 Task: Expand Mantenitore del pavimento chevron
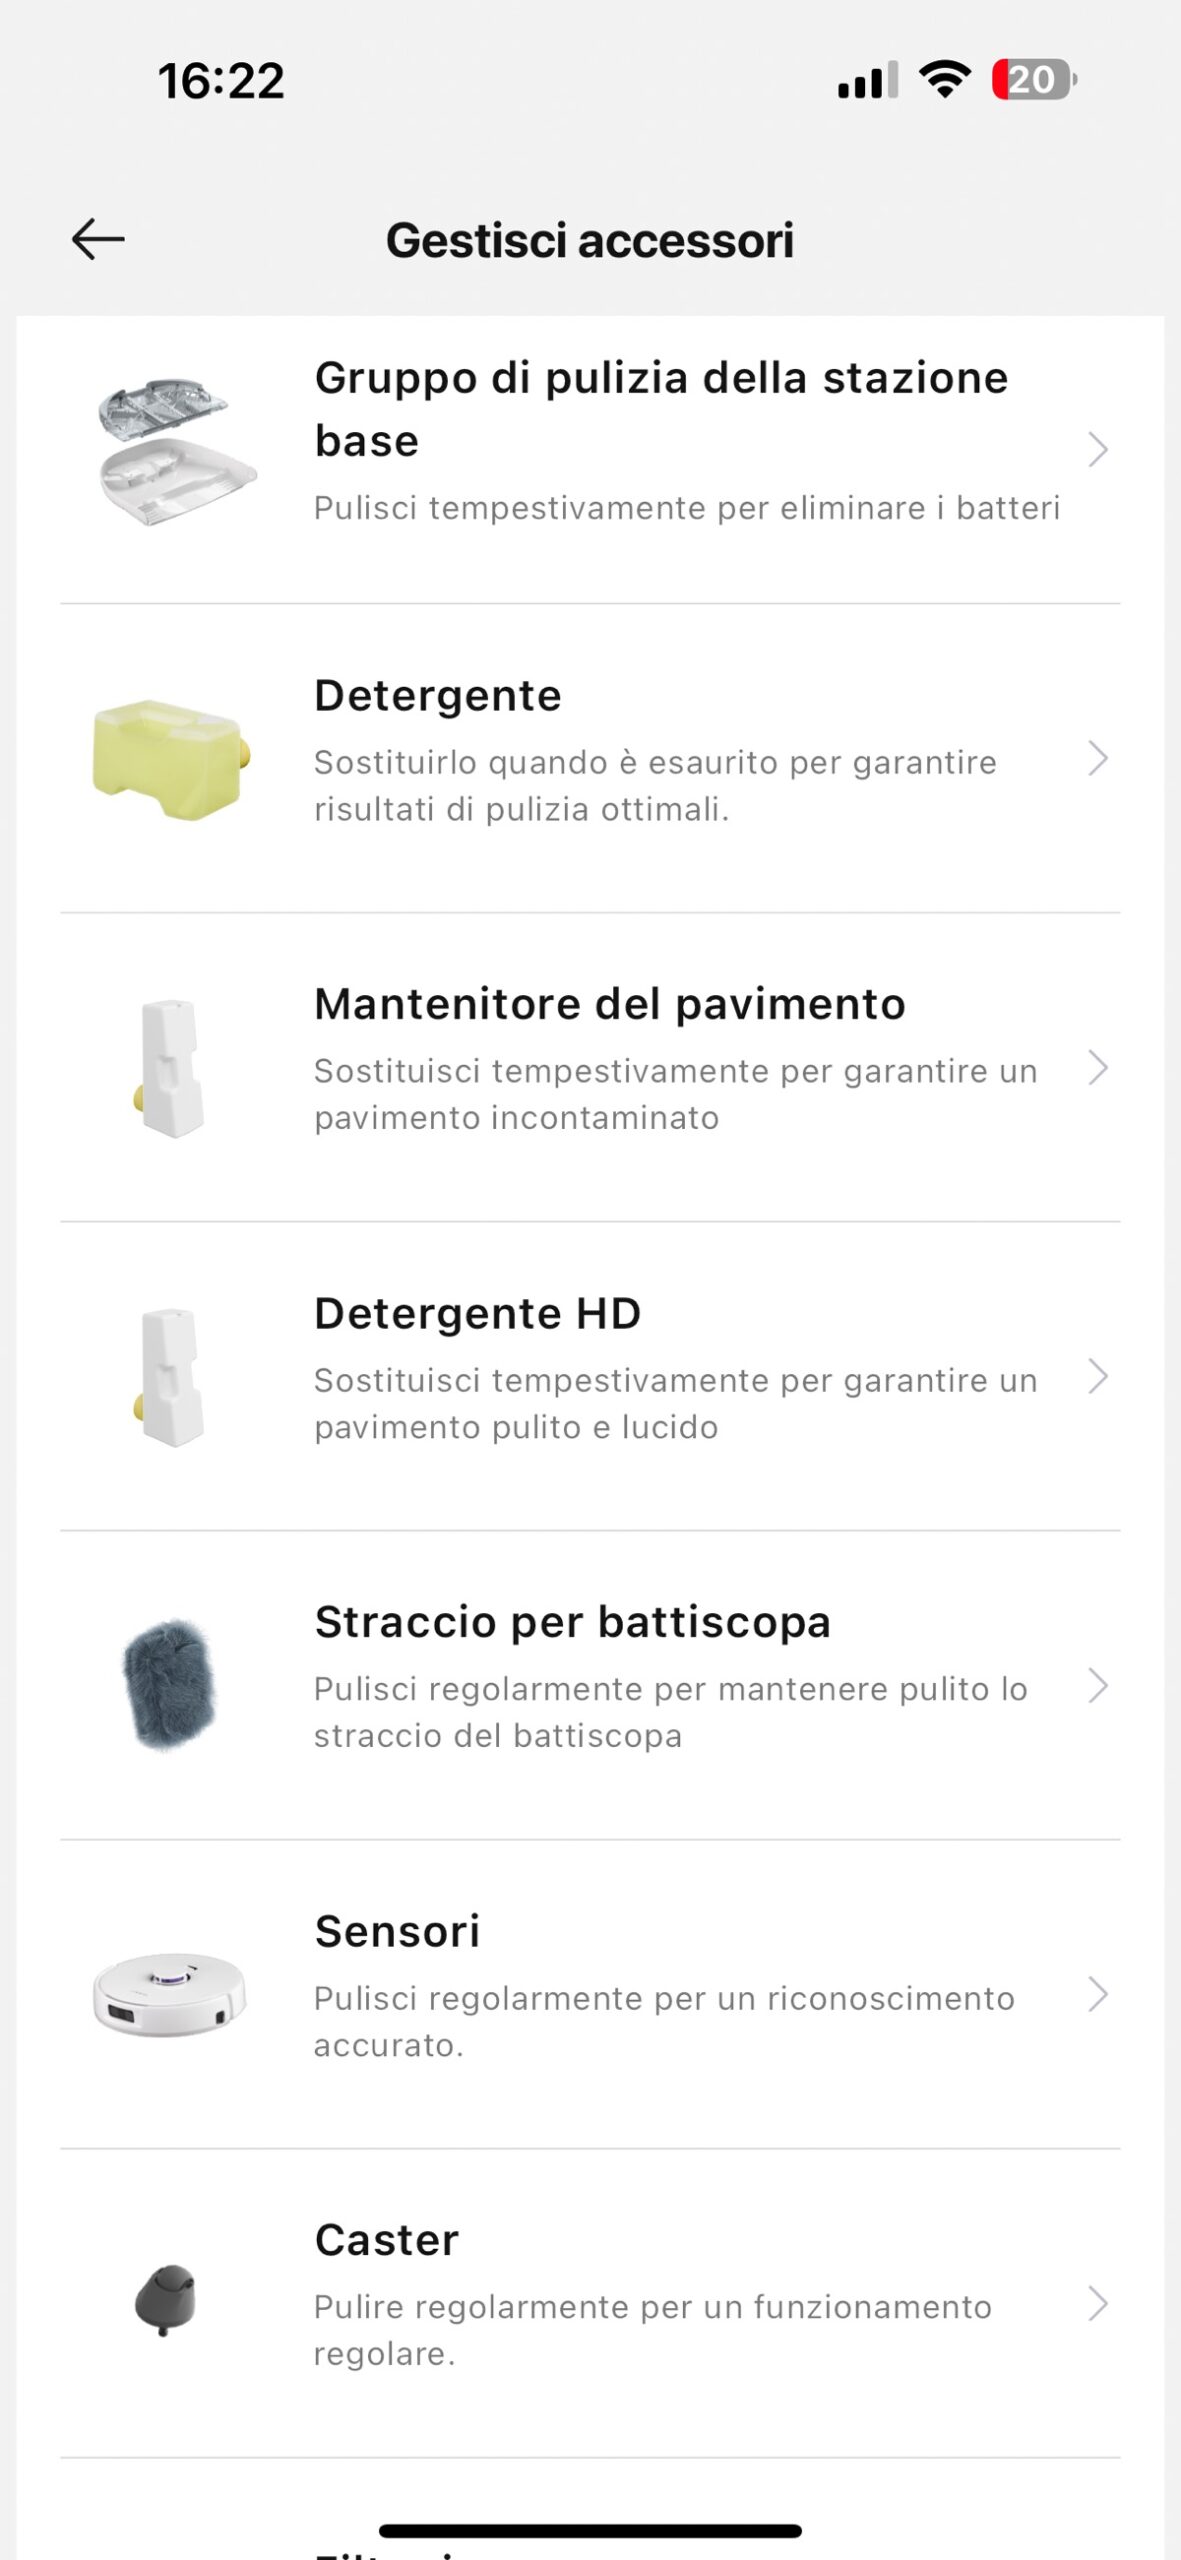[1097, 1068]
